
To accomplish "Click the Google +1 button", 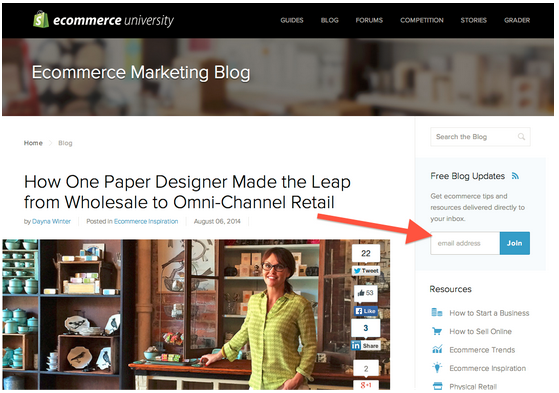I will 366,385.
